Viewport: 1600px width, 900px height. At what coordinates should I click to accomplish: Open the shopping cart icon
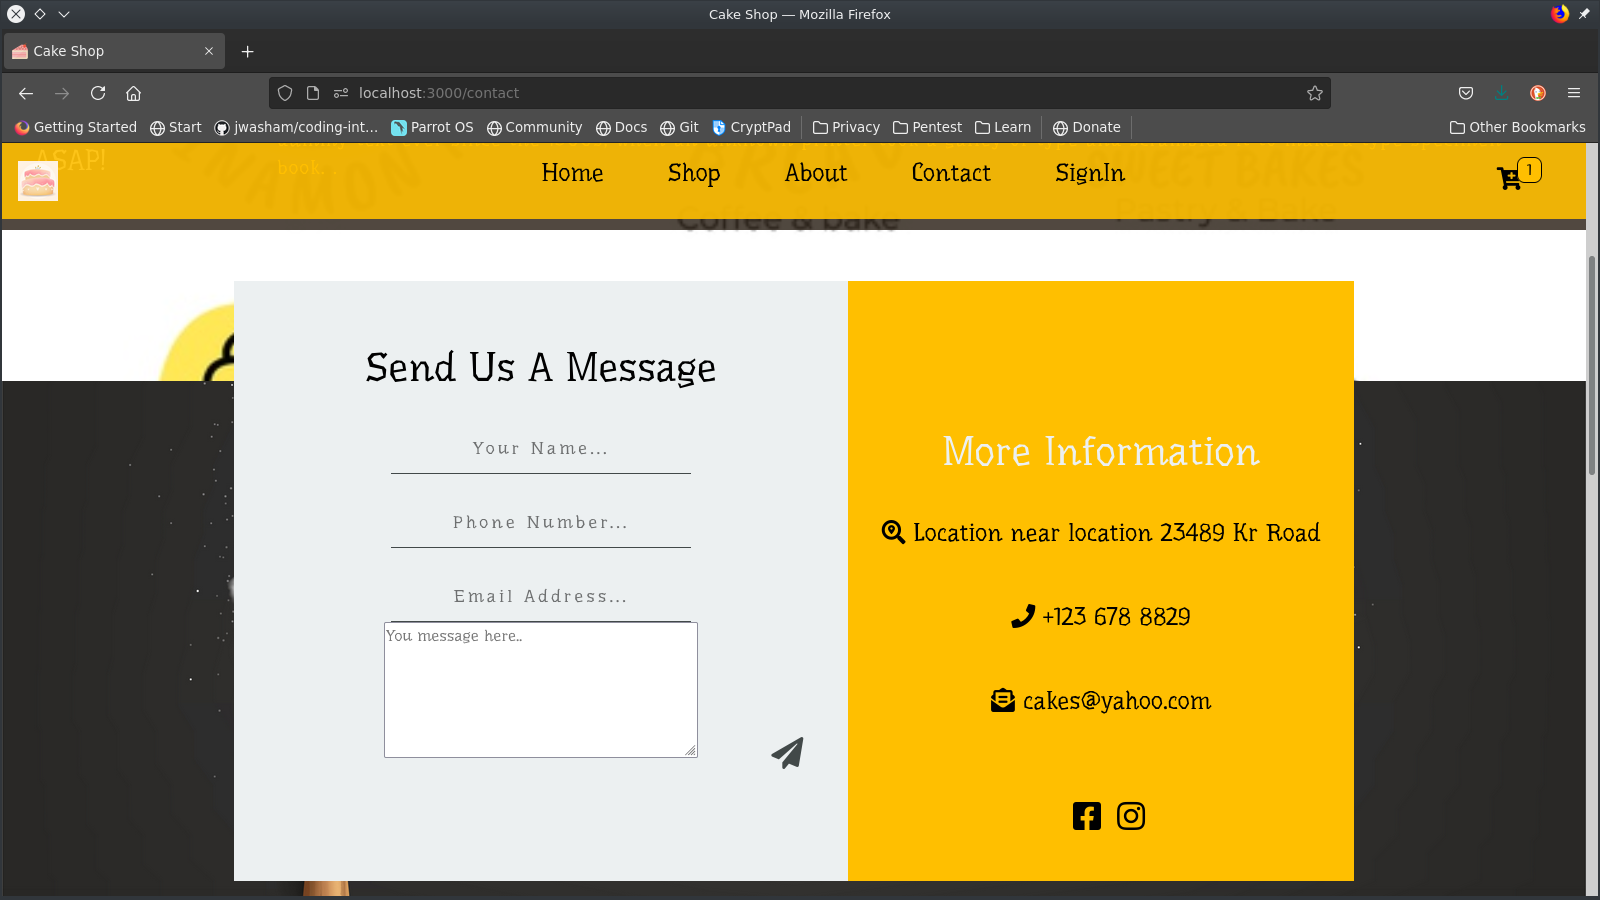pyautogui.click(x=1509, y=177)
